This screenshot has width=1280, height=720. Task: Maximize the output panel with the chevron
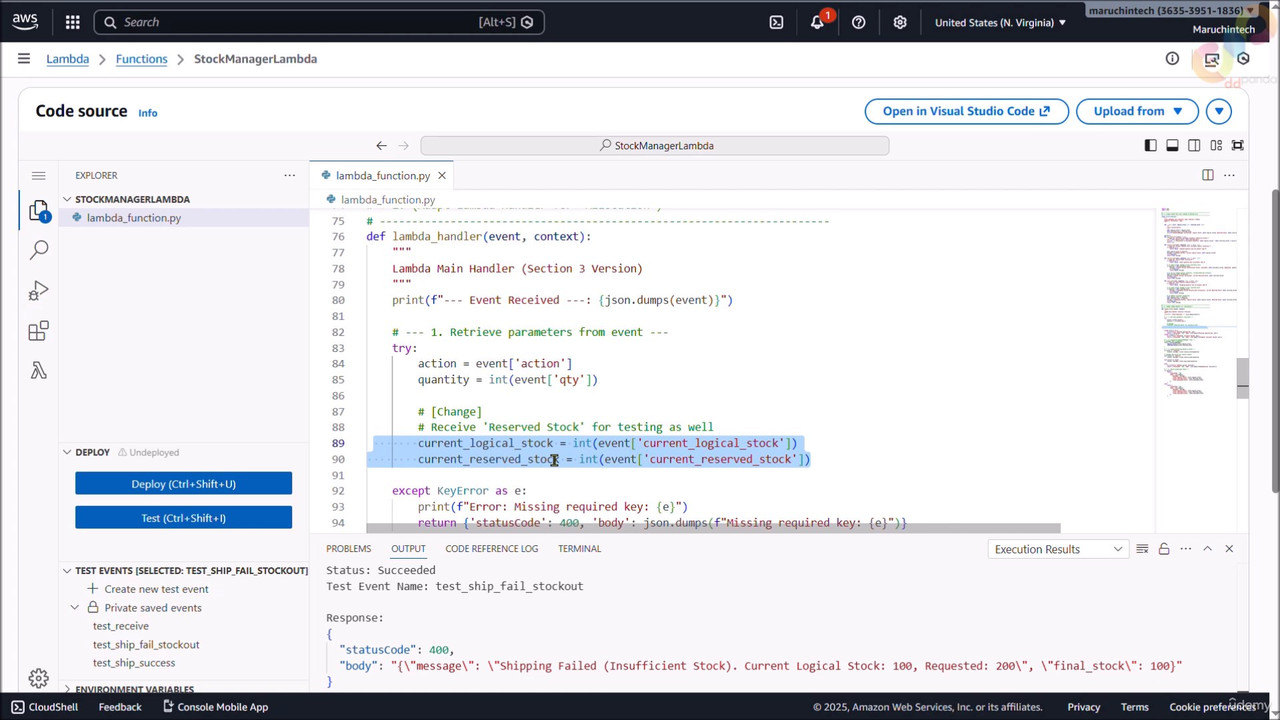(1207, 549)
